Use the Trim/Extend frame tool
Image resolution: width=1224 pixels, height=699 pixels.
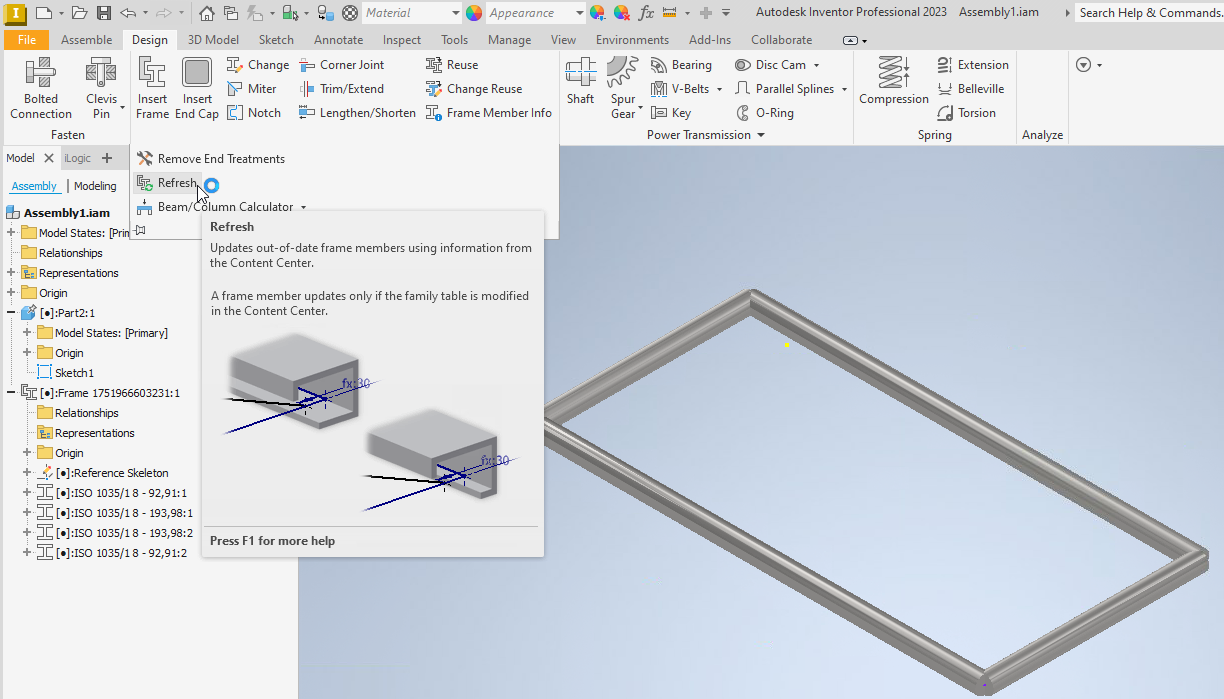(341, 88)
